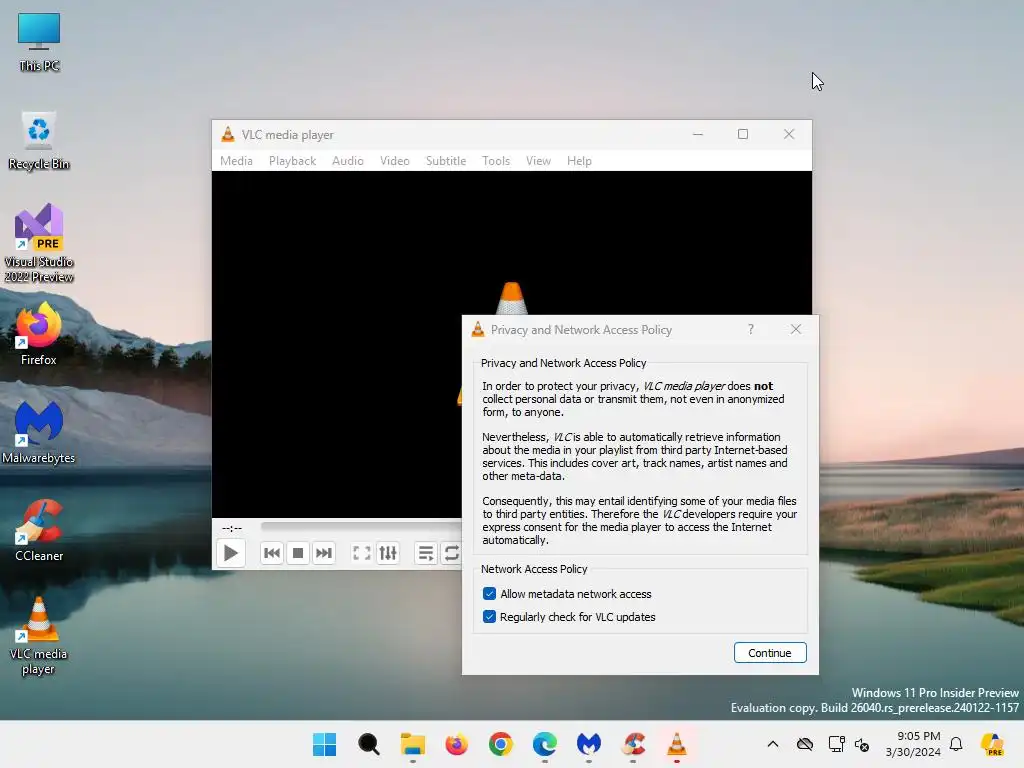Open the Media menu
Screen dimensions: 1024x768
click(236, 161)
